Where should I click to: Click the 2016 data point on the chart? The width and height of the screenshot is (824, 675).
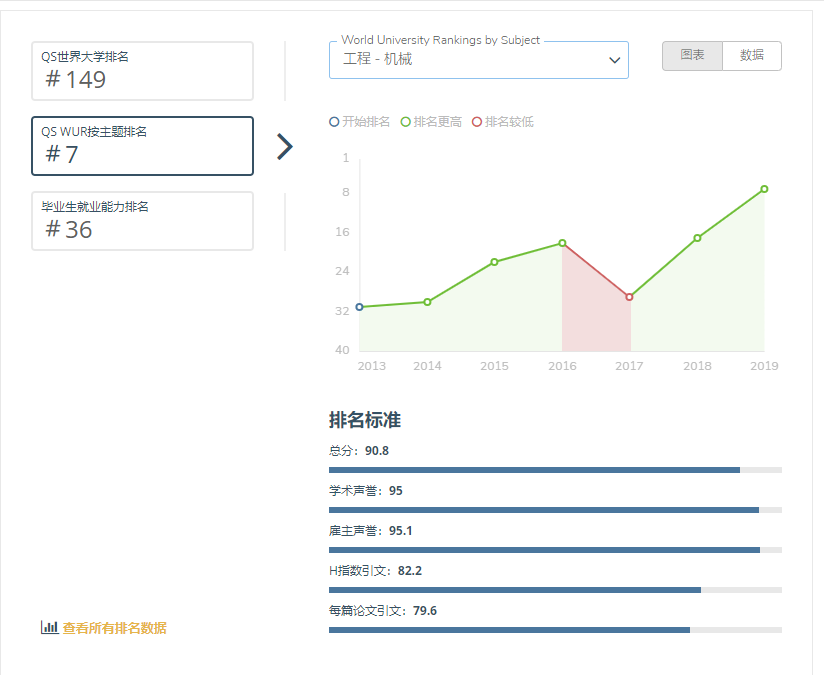point(562,243)
